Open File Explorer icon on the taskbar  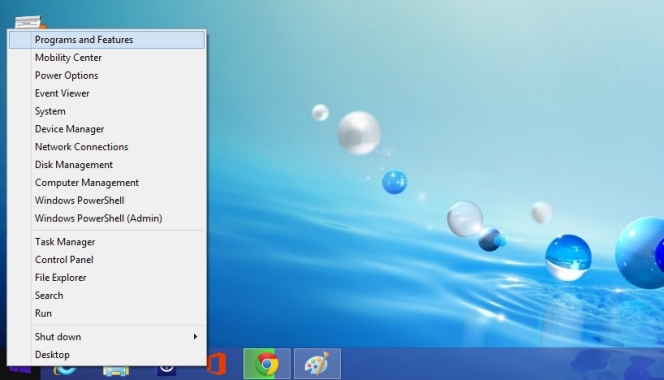point(116,372)
